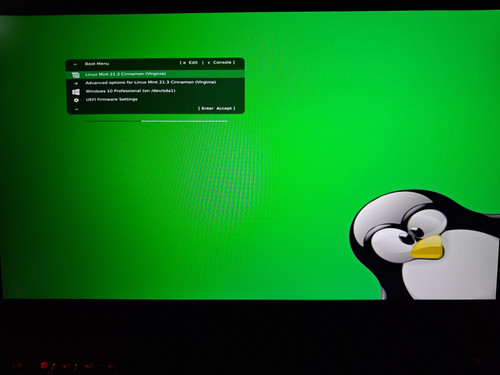Click the arrow icon beside Advanced options

pos(76,83)
